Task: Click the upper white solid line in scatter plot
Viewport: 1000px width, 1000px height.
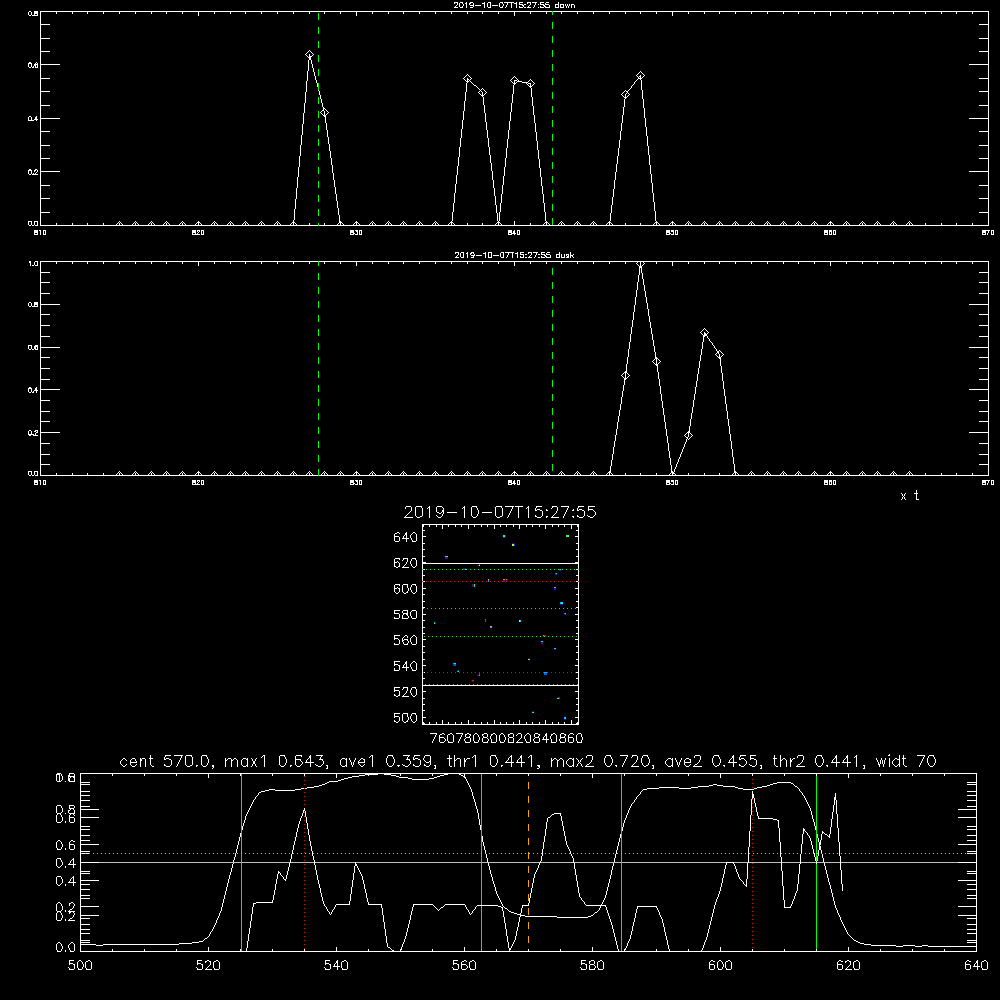Action: [501, 563]
